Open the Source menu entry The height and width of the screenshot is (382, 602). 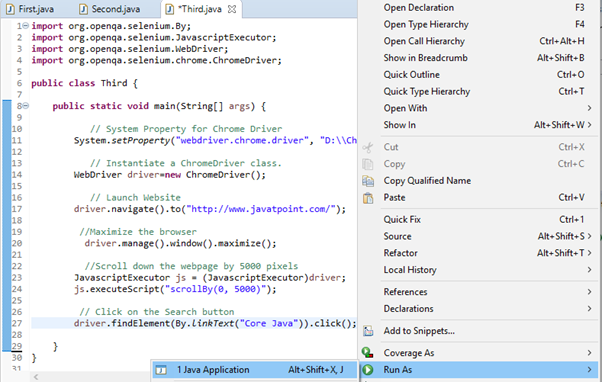click(479, 236)
